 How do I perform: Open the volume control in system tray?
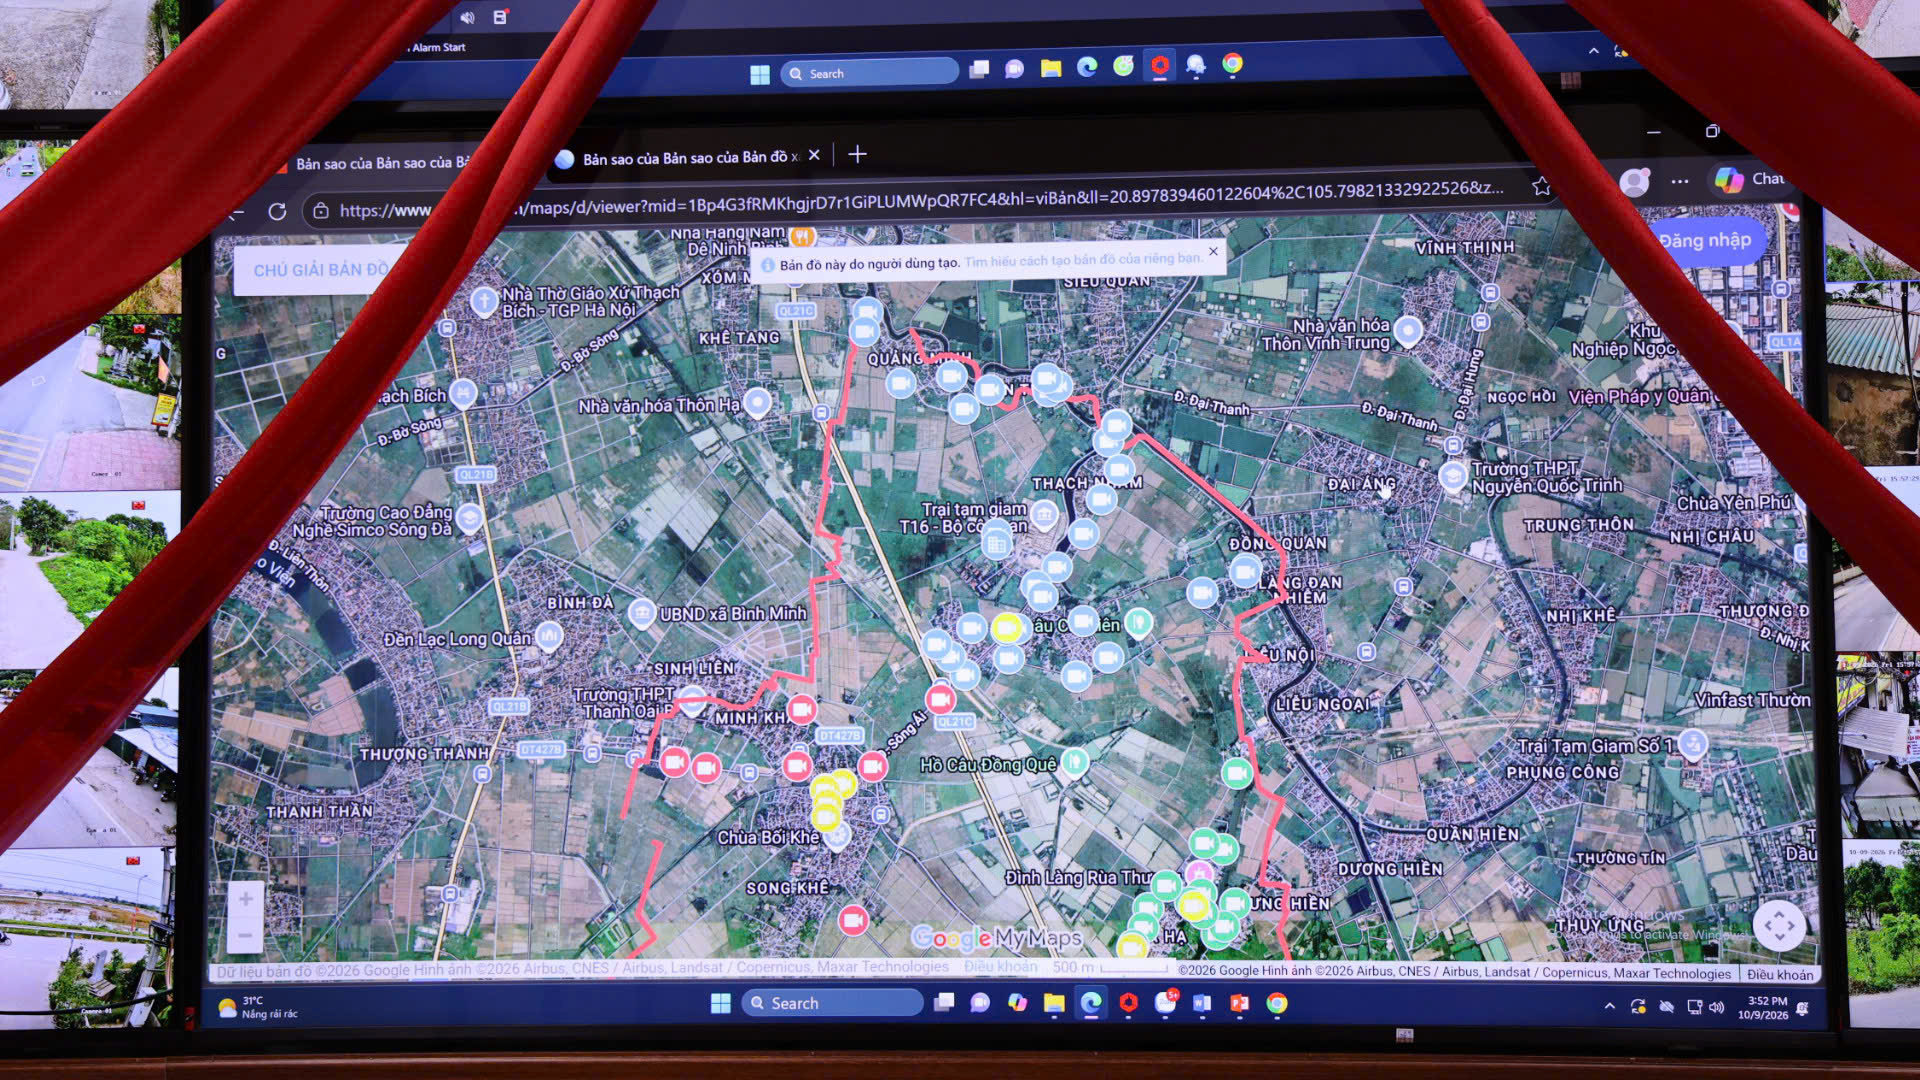[x=1718, y=1007]
